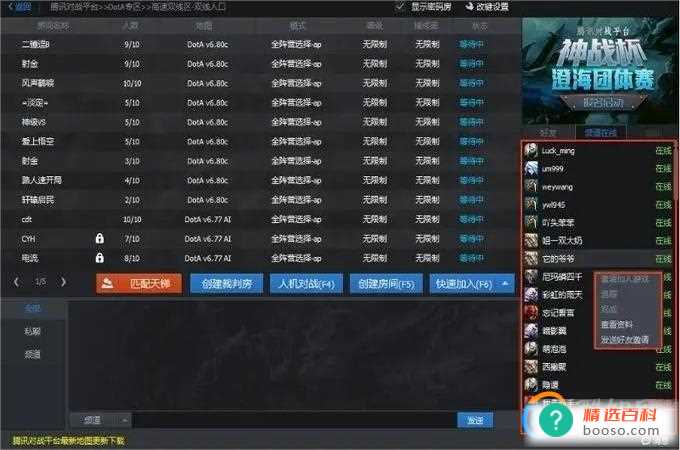Screen dimensions: 680x450
Task: Click the avatar beside 西蜀熙
Action: point(530,367)
